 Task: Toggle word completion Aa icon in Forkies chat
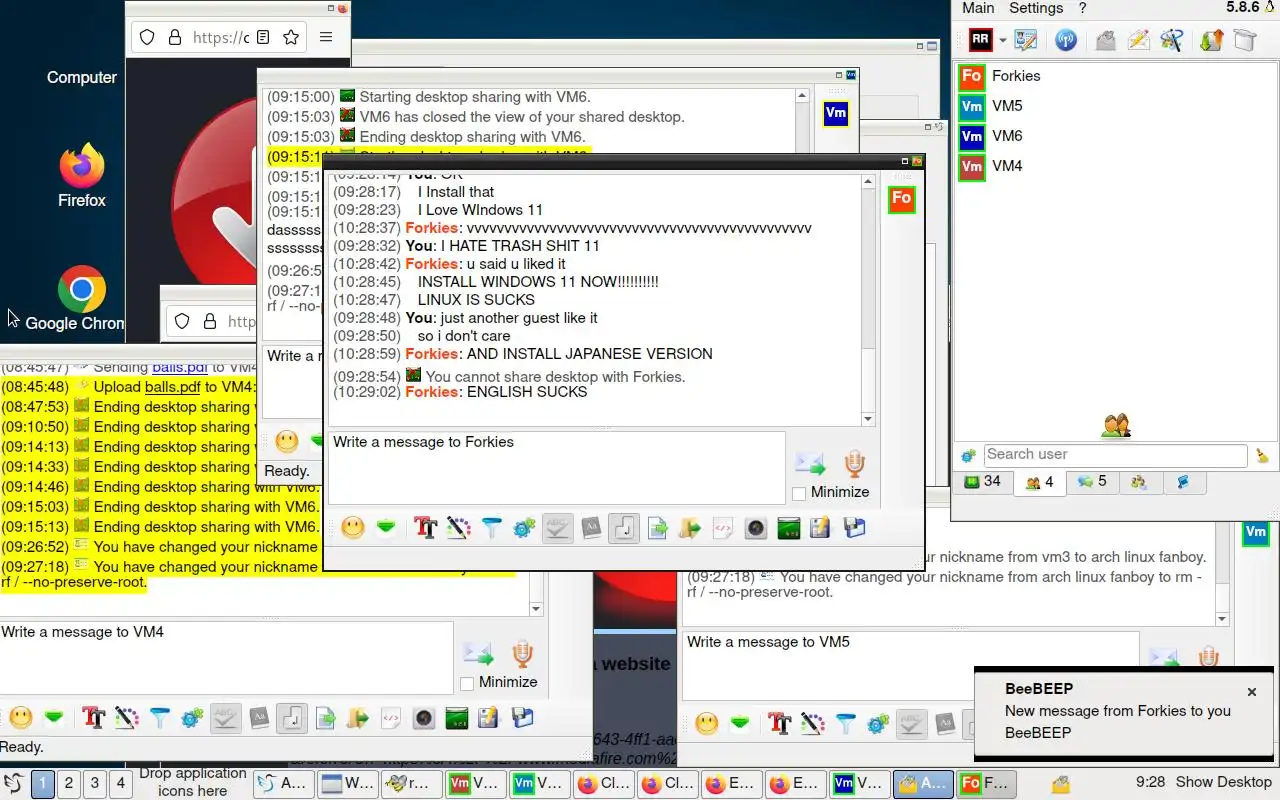coord(591,528)
